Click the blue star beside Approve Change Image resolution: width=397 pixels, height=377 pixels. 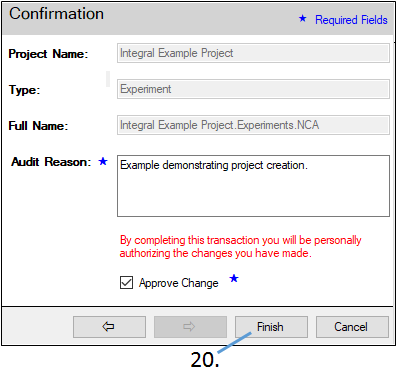[x=234, y=278]
